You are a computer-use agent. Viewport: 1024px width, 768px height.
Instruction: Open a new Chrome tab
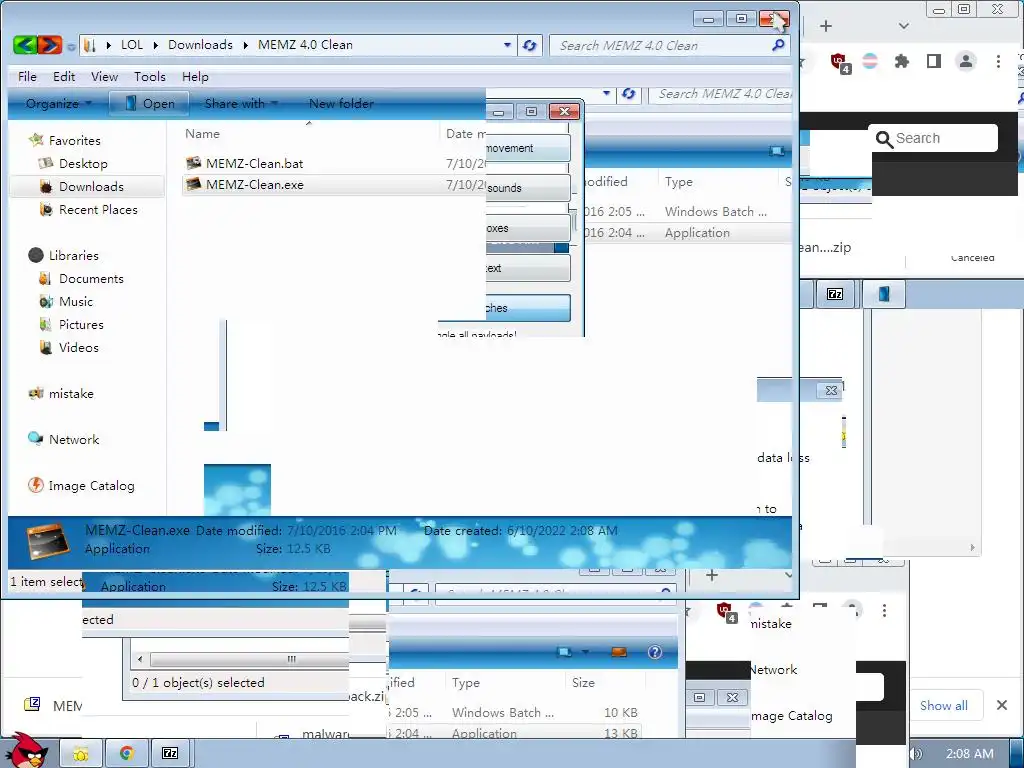pos(826,26)
